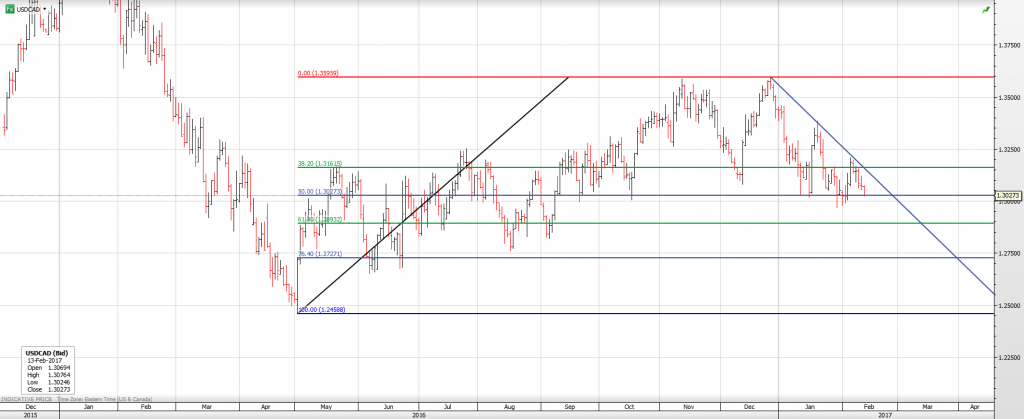Click the 1.30273 current price tag
The width and height of the screenshot is (1024, 419).
(1008, 196)
